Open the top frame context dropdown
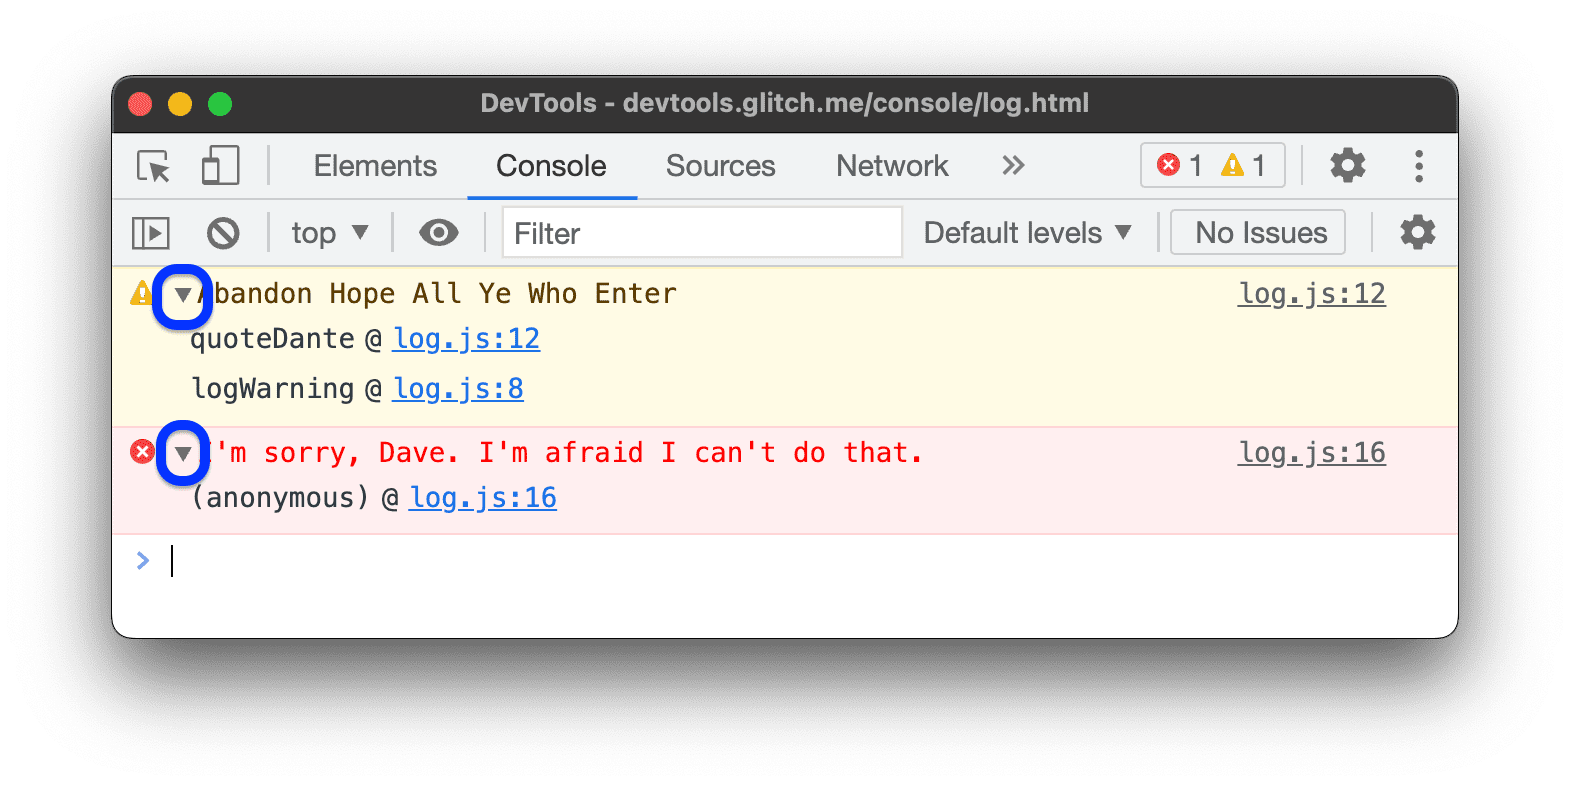The width and height of the screenshot is (1570, 786). [x=328, y=232]
